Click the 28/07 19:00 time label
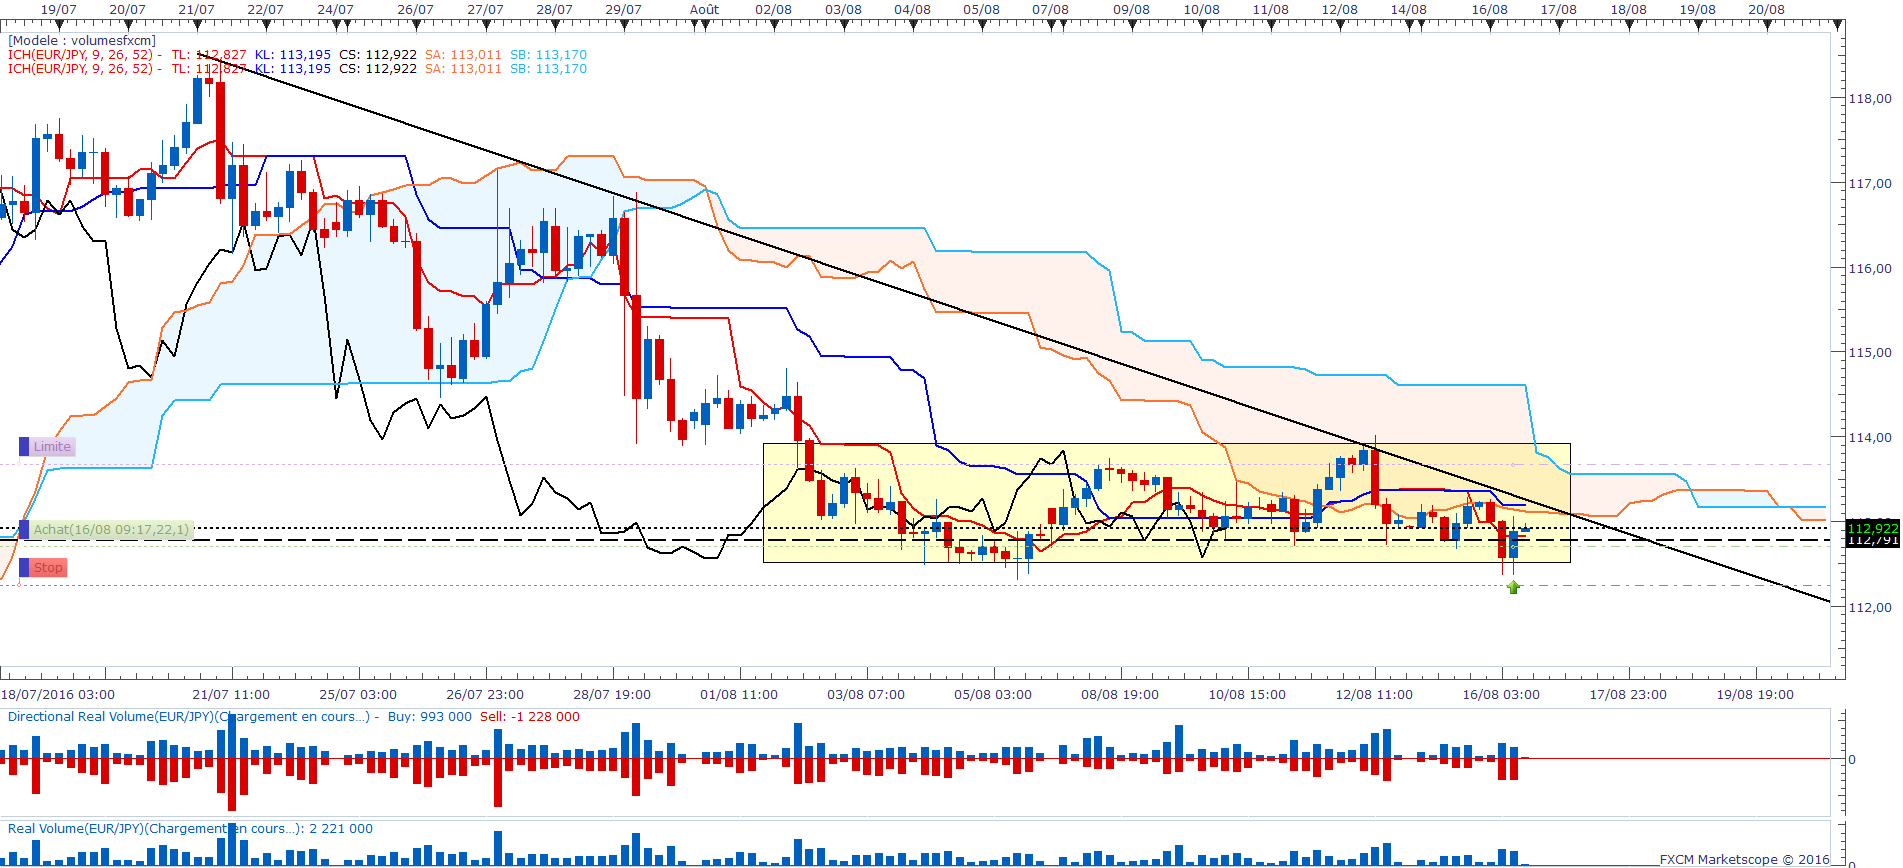The image size is (1903, 868). tap(612, 695)
